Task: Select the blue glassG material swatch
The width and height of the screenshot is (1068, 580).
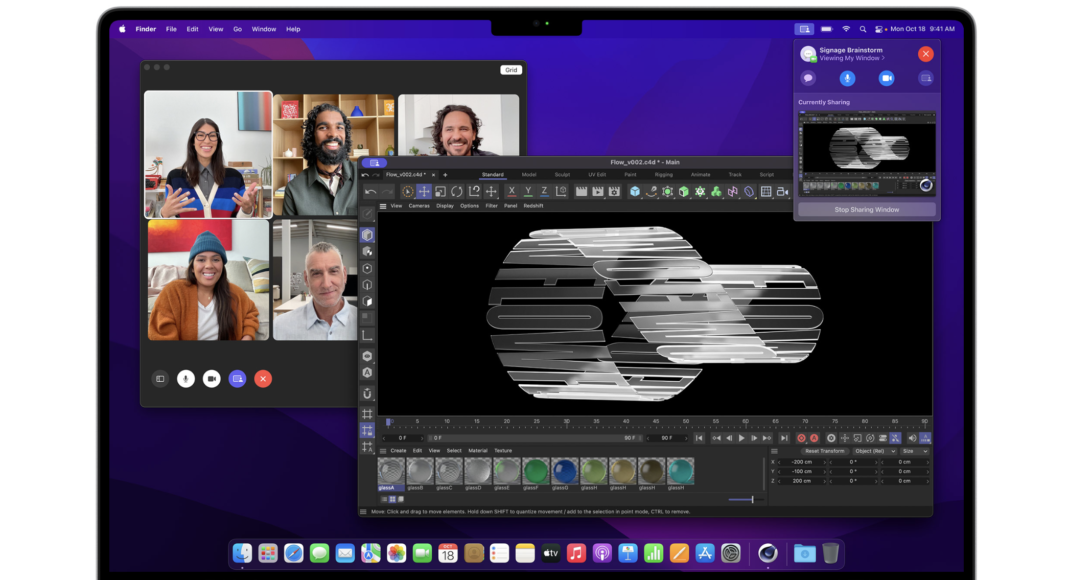Action: coord(564,471)
